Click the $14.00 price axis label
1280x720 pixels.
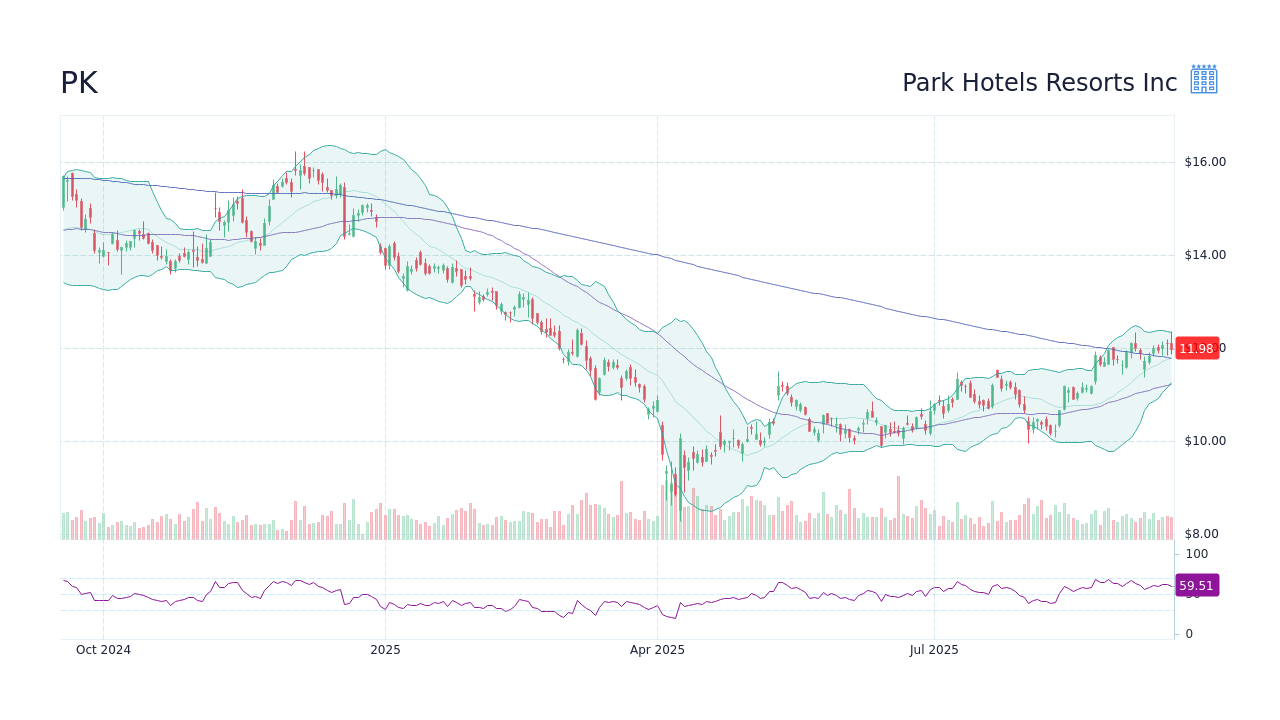(x=1204, y=254)
